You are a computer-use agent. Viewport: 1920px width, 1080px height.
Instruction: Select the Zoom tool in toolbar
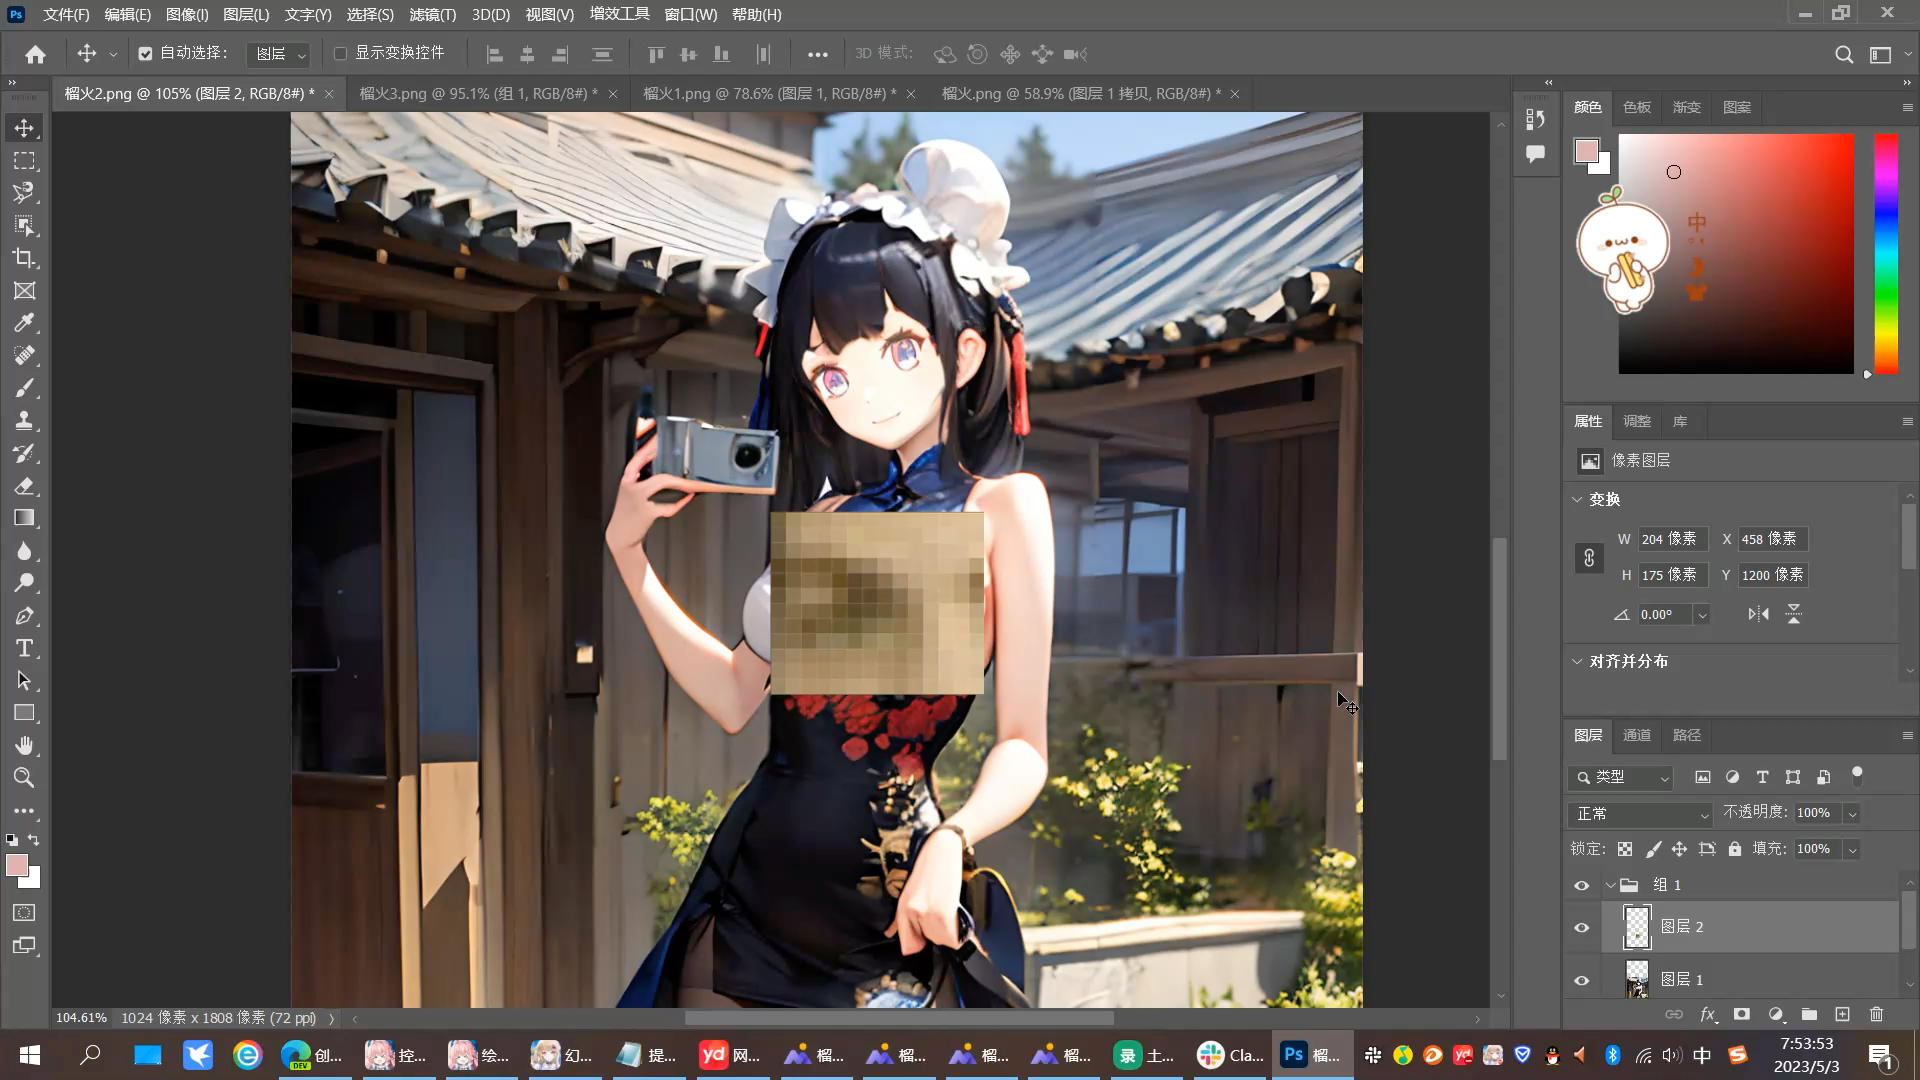point(24,778)
